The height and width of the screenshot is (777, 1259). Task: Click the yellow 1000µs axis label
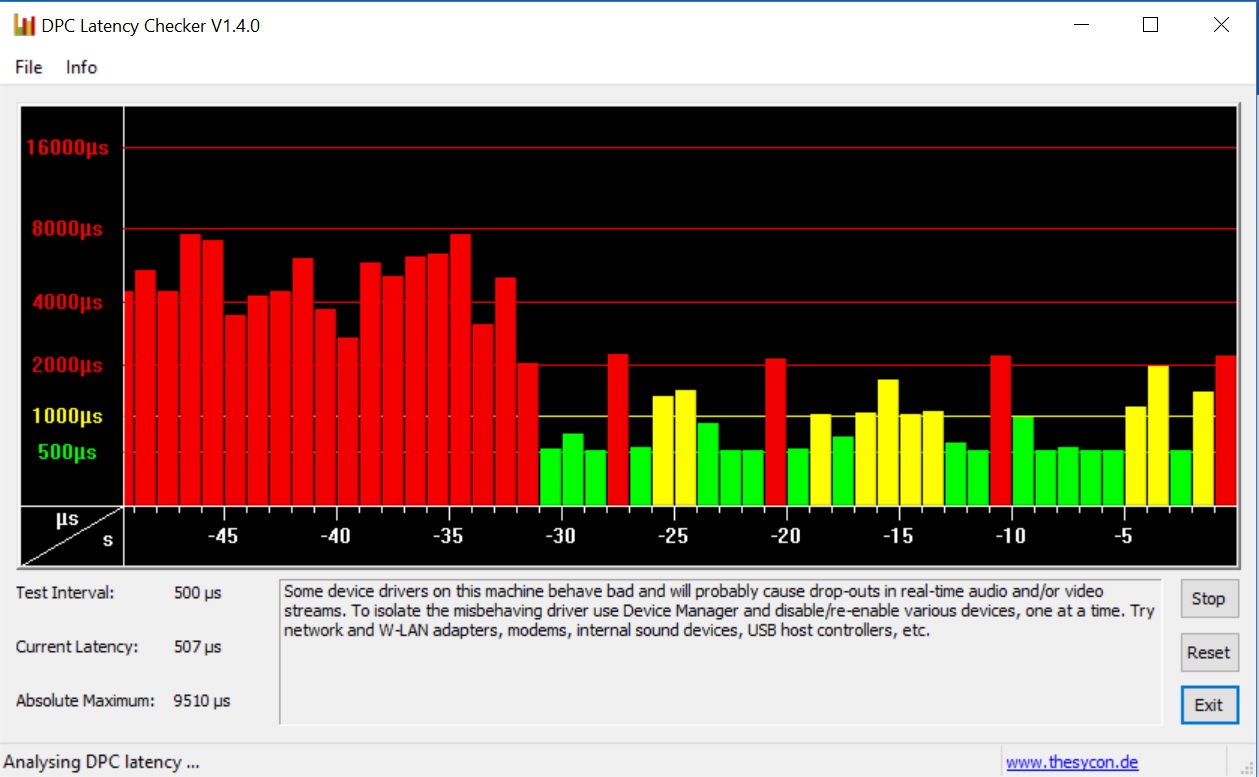(67, 416)
